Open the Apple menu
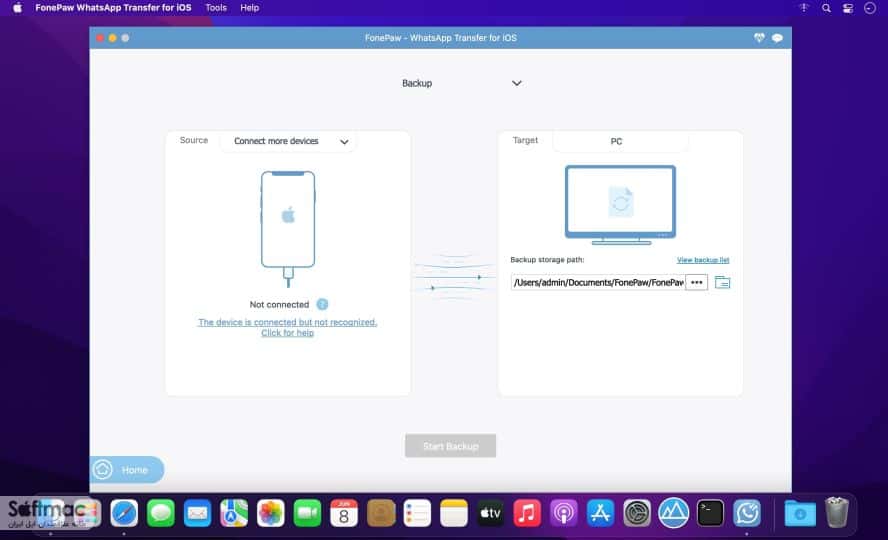 point(18,8)
